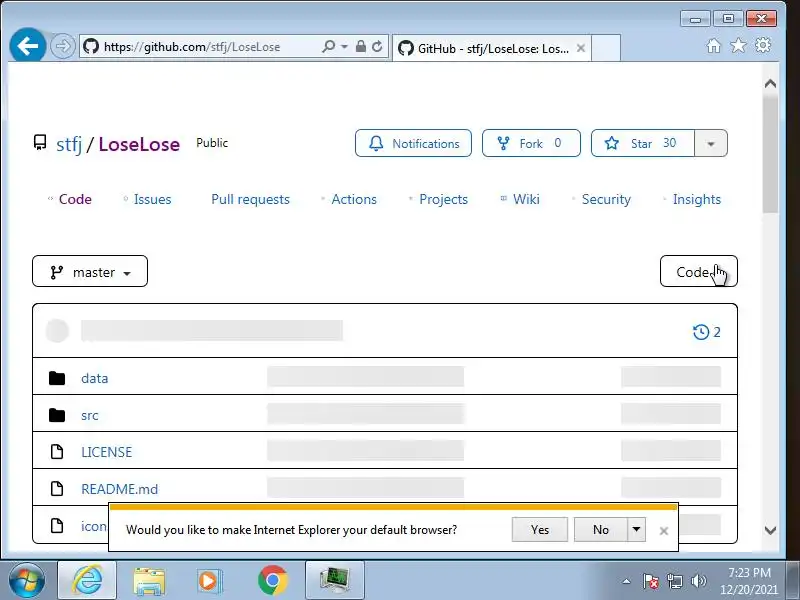
Task: Fork the repository with the Fork button
Action: pos(531,143)
